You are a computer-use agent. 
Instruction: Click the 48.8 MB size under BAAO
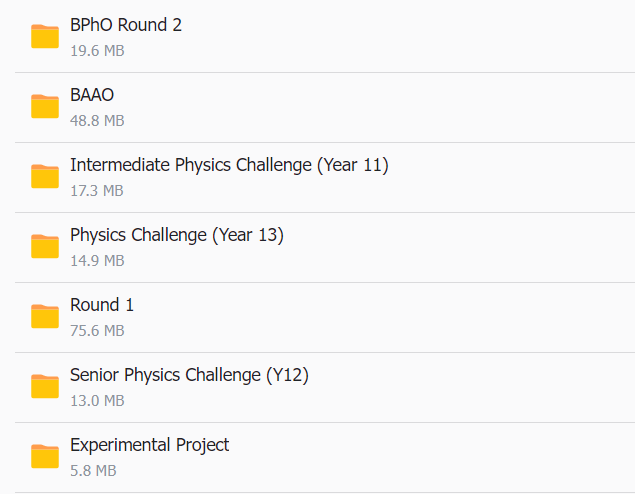(97, 120)
